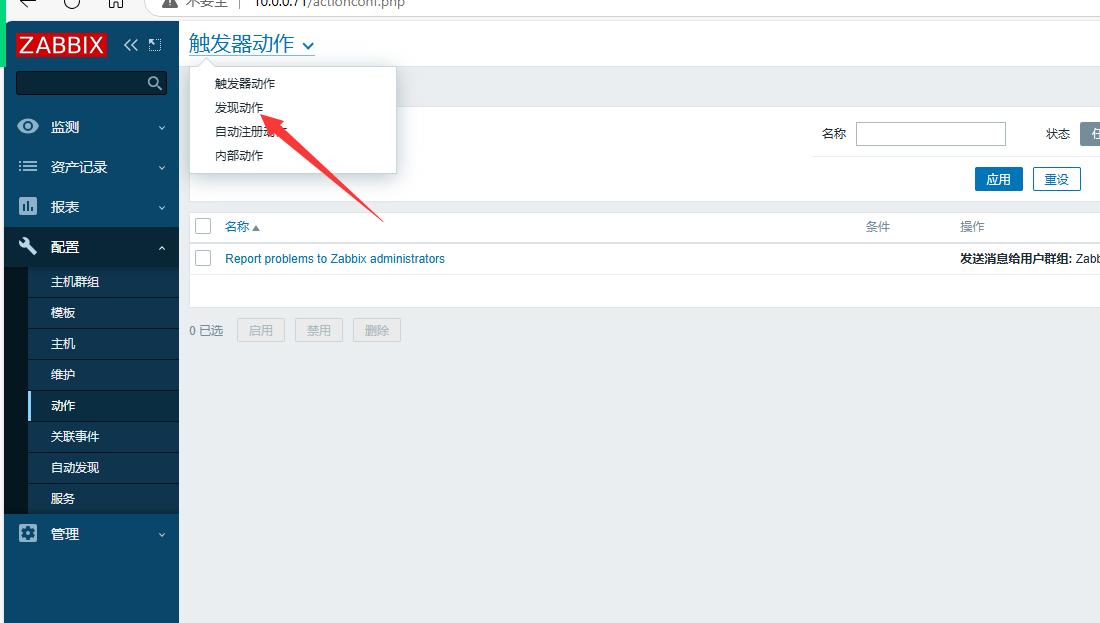Click the eye icon for 监测
The height and width of the screenshot is (623, 1100).
coord(28,126)
